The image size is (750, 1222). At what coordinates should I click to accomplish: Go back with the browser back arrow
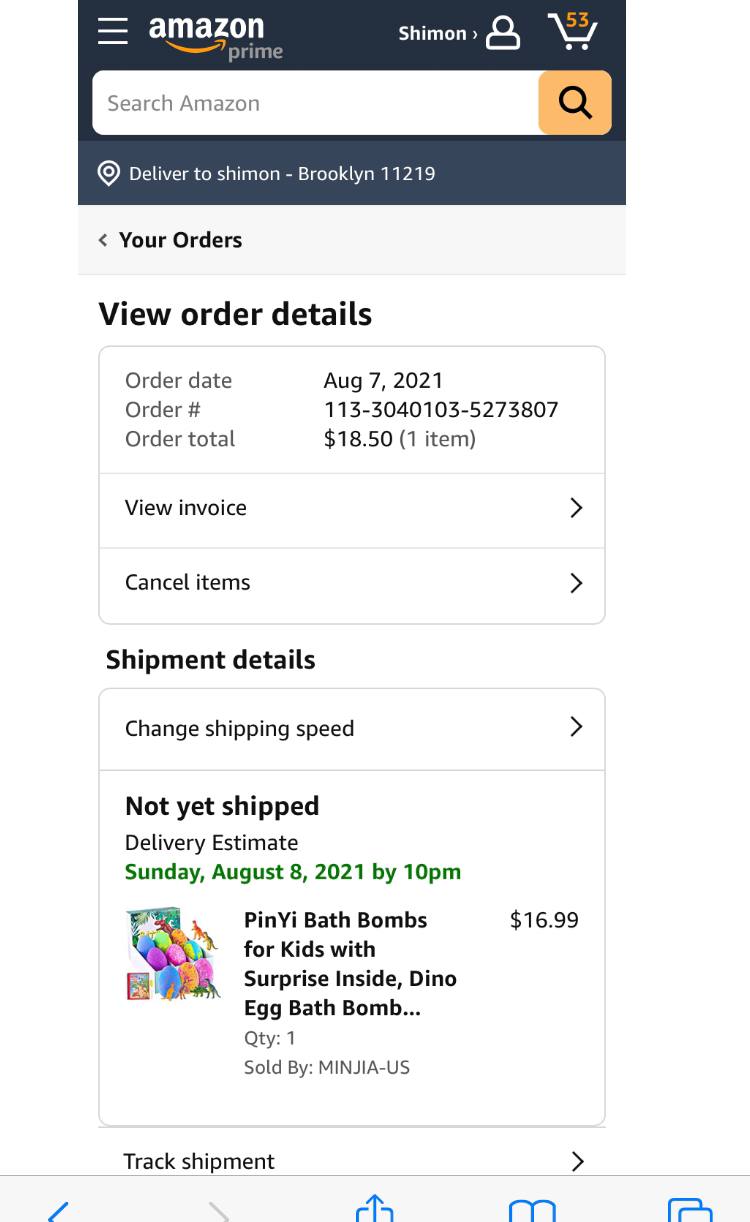pyautogui.click(x=58, y=1211)
